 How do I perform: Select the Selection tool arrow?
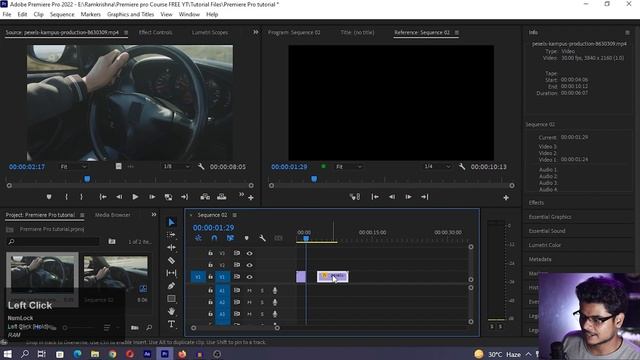click(x=171, y=222)
